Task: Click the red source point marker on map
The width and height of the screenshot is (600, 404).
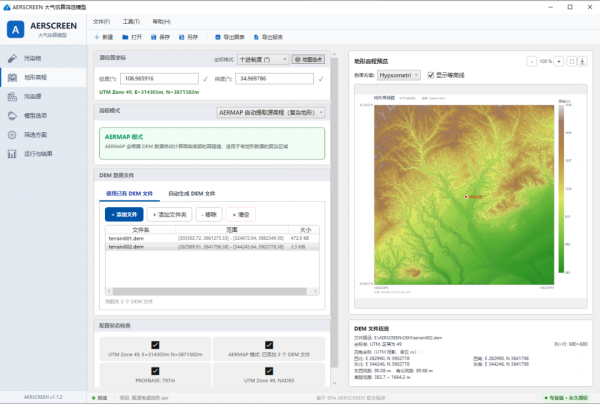Action: click(466, 197)
